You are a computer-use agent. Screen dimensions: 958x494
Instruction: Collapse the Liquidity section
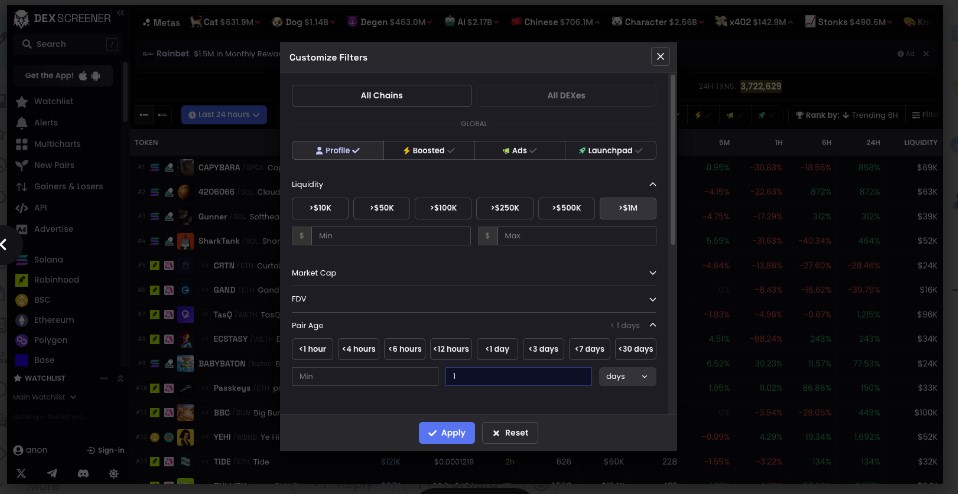(653, 184)
